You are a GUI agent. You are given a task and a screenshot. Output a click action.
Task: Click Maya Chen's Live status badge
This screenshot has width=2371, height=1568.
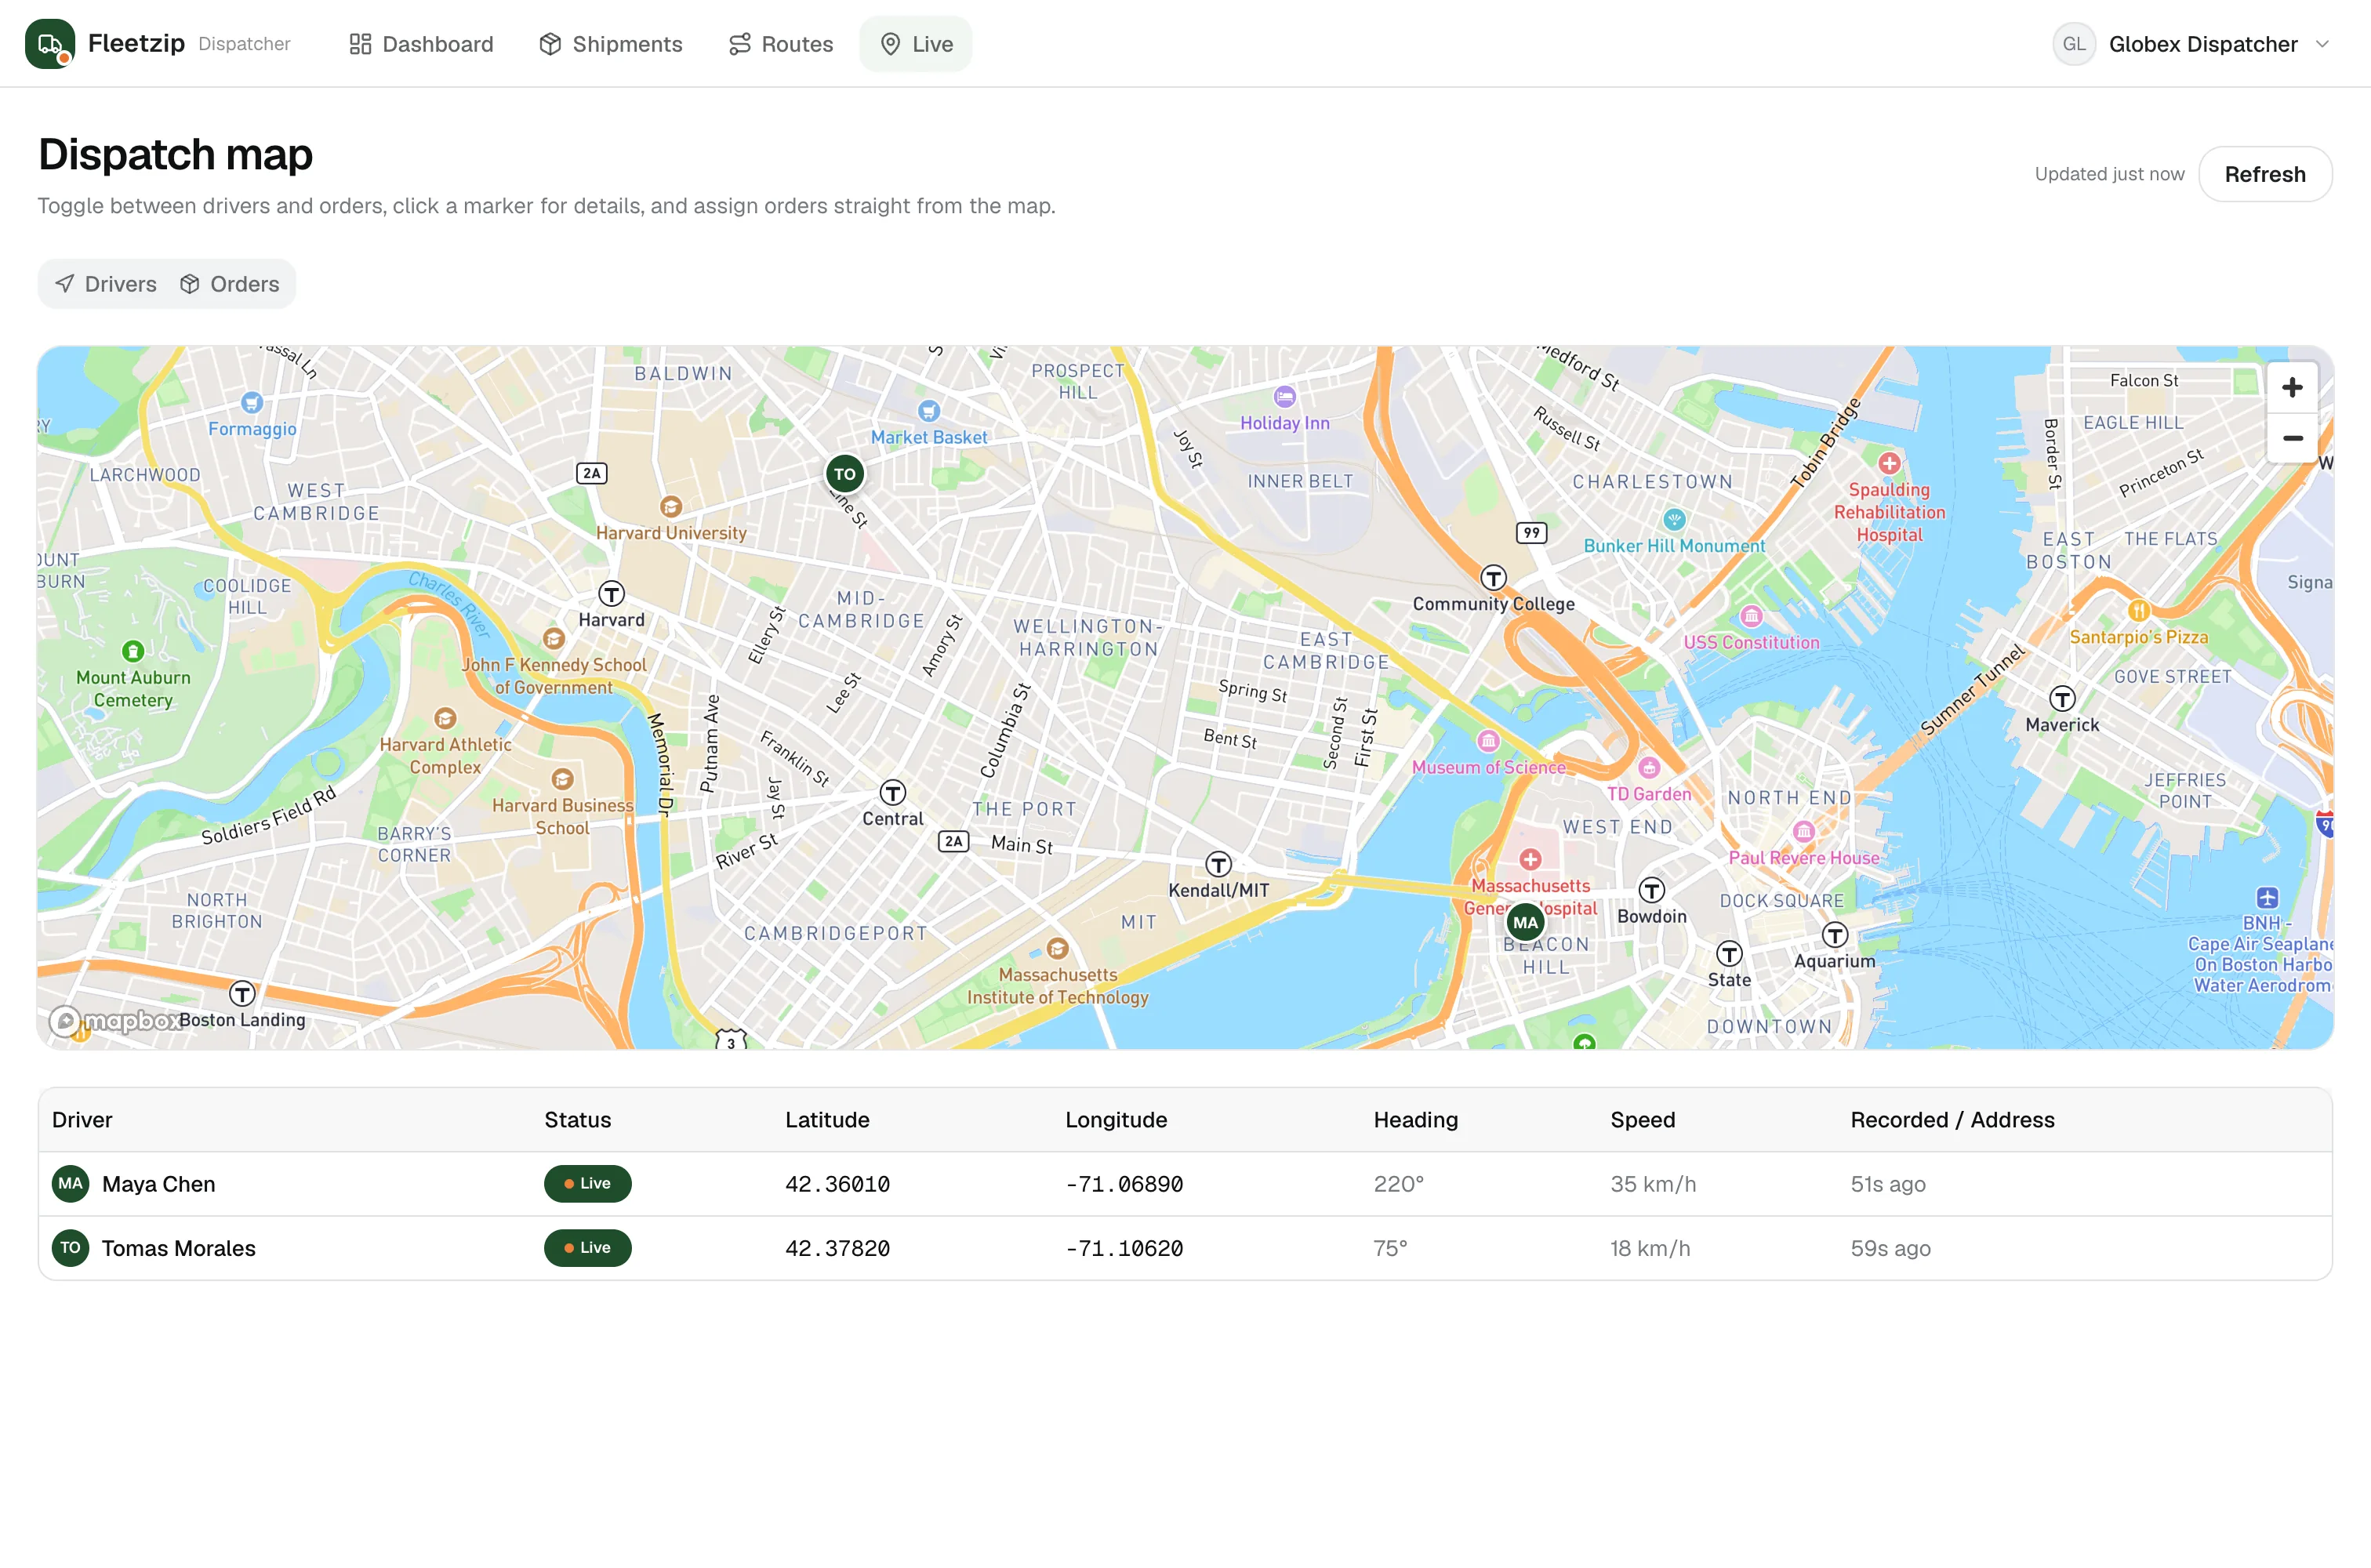point(588,1184)
